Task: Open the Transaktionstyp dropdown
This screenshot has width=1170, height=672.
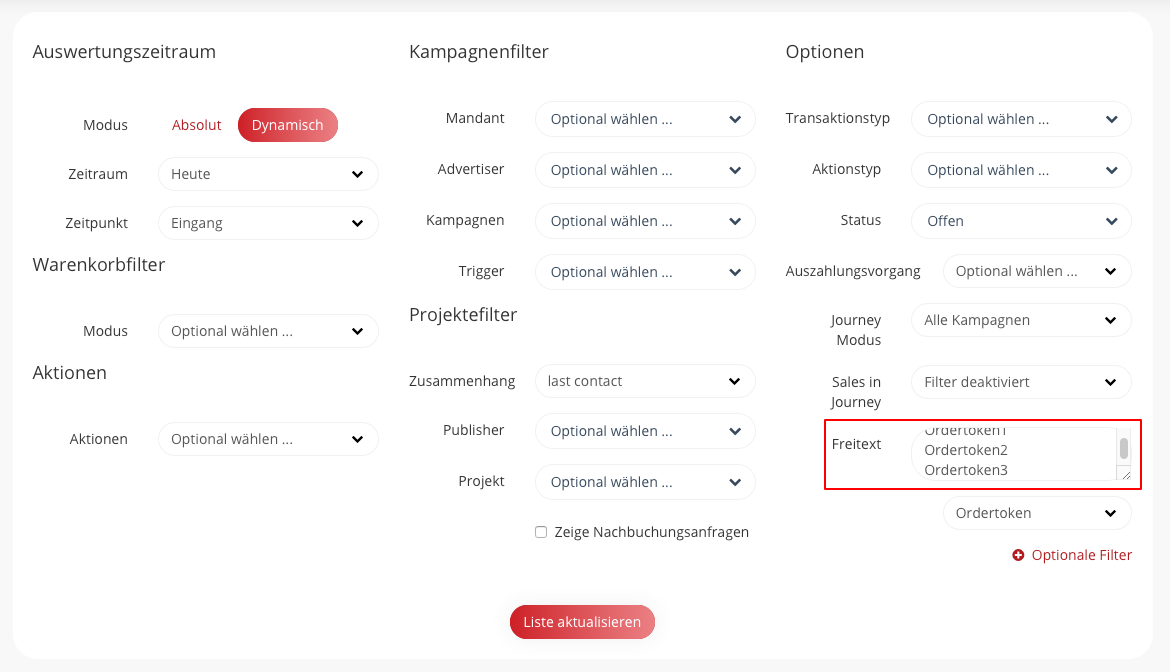Action: tap(1021, 119)
